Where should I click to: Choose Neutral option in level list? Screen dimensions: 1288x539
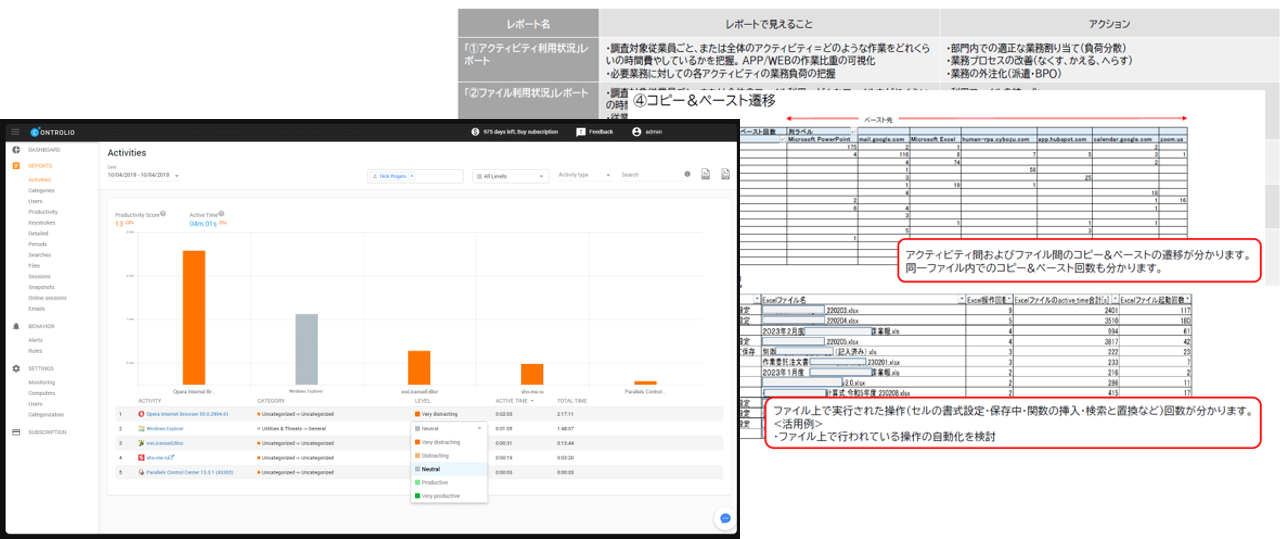448,469
